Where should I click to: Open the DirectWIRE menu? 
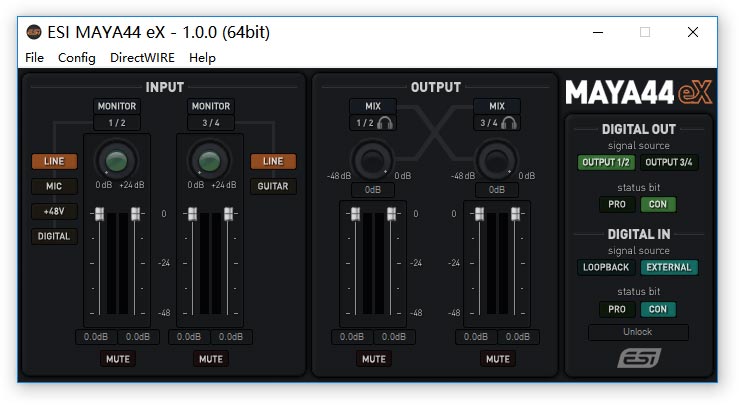(x=142, y=58)
